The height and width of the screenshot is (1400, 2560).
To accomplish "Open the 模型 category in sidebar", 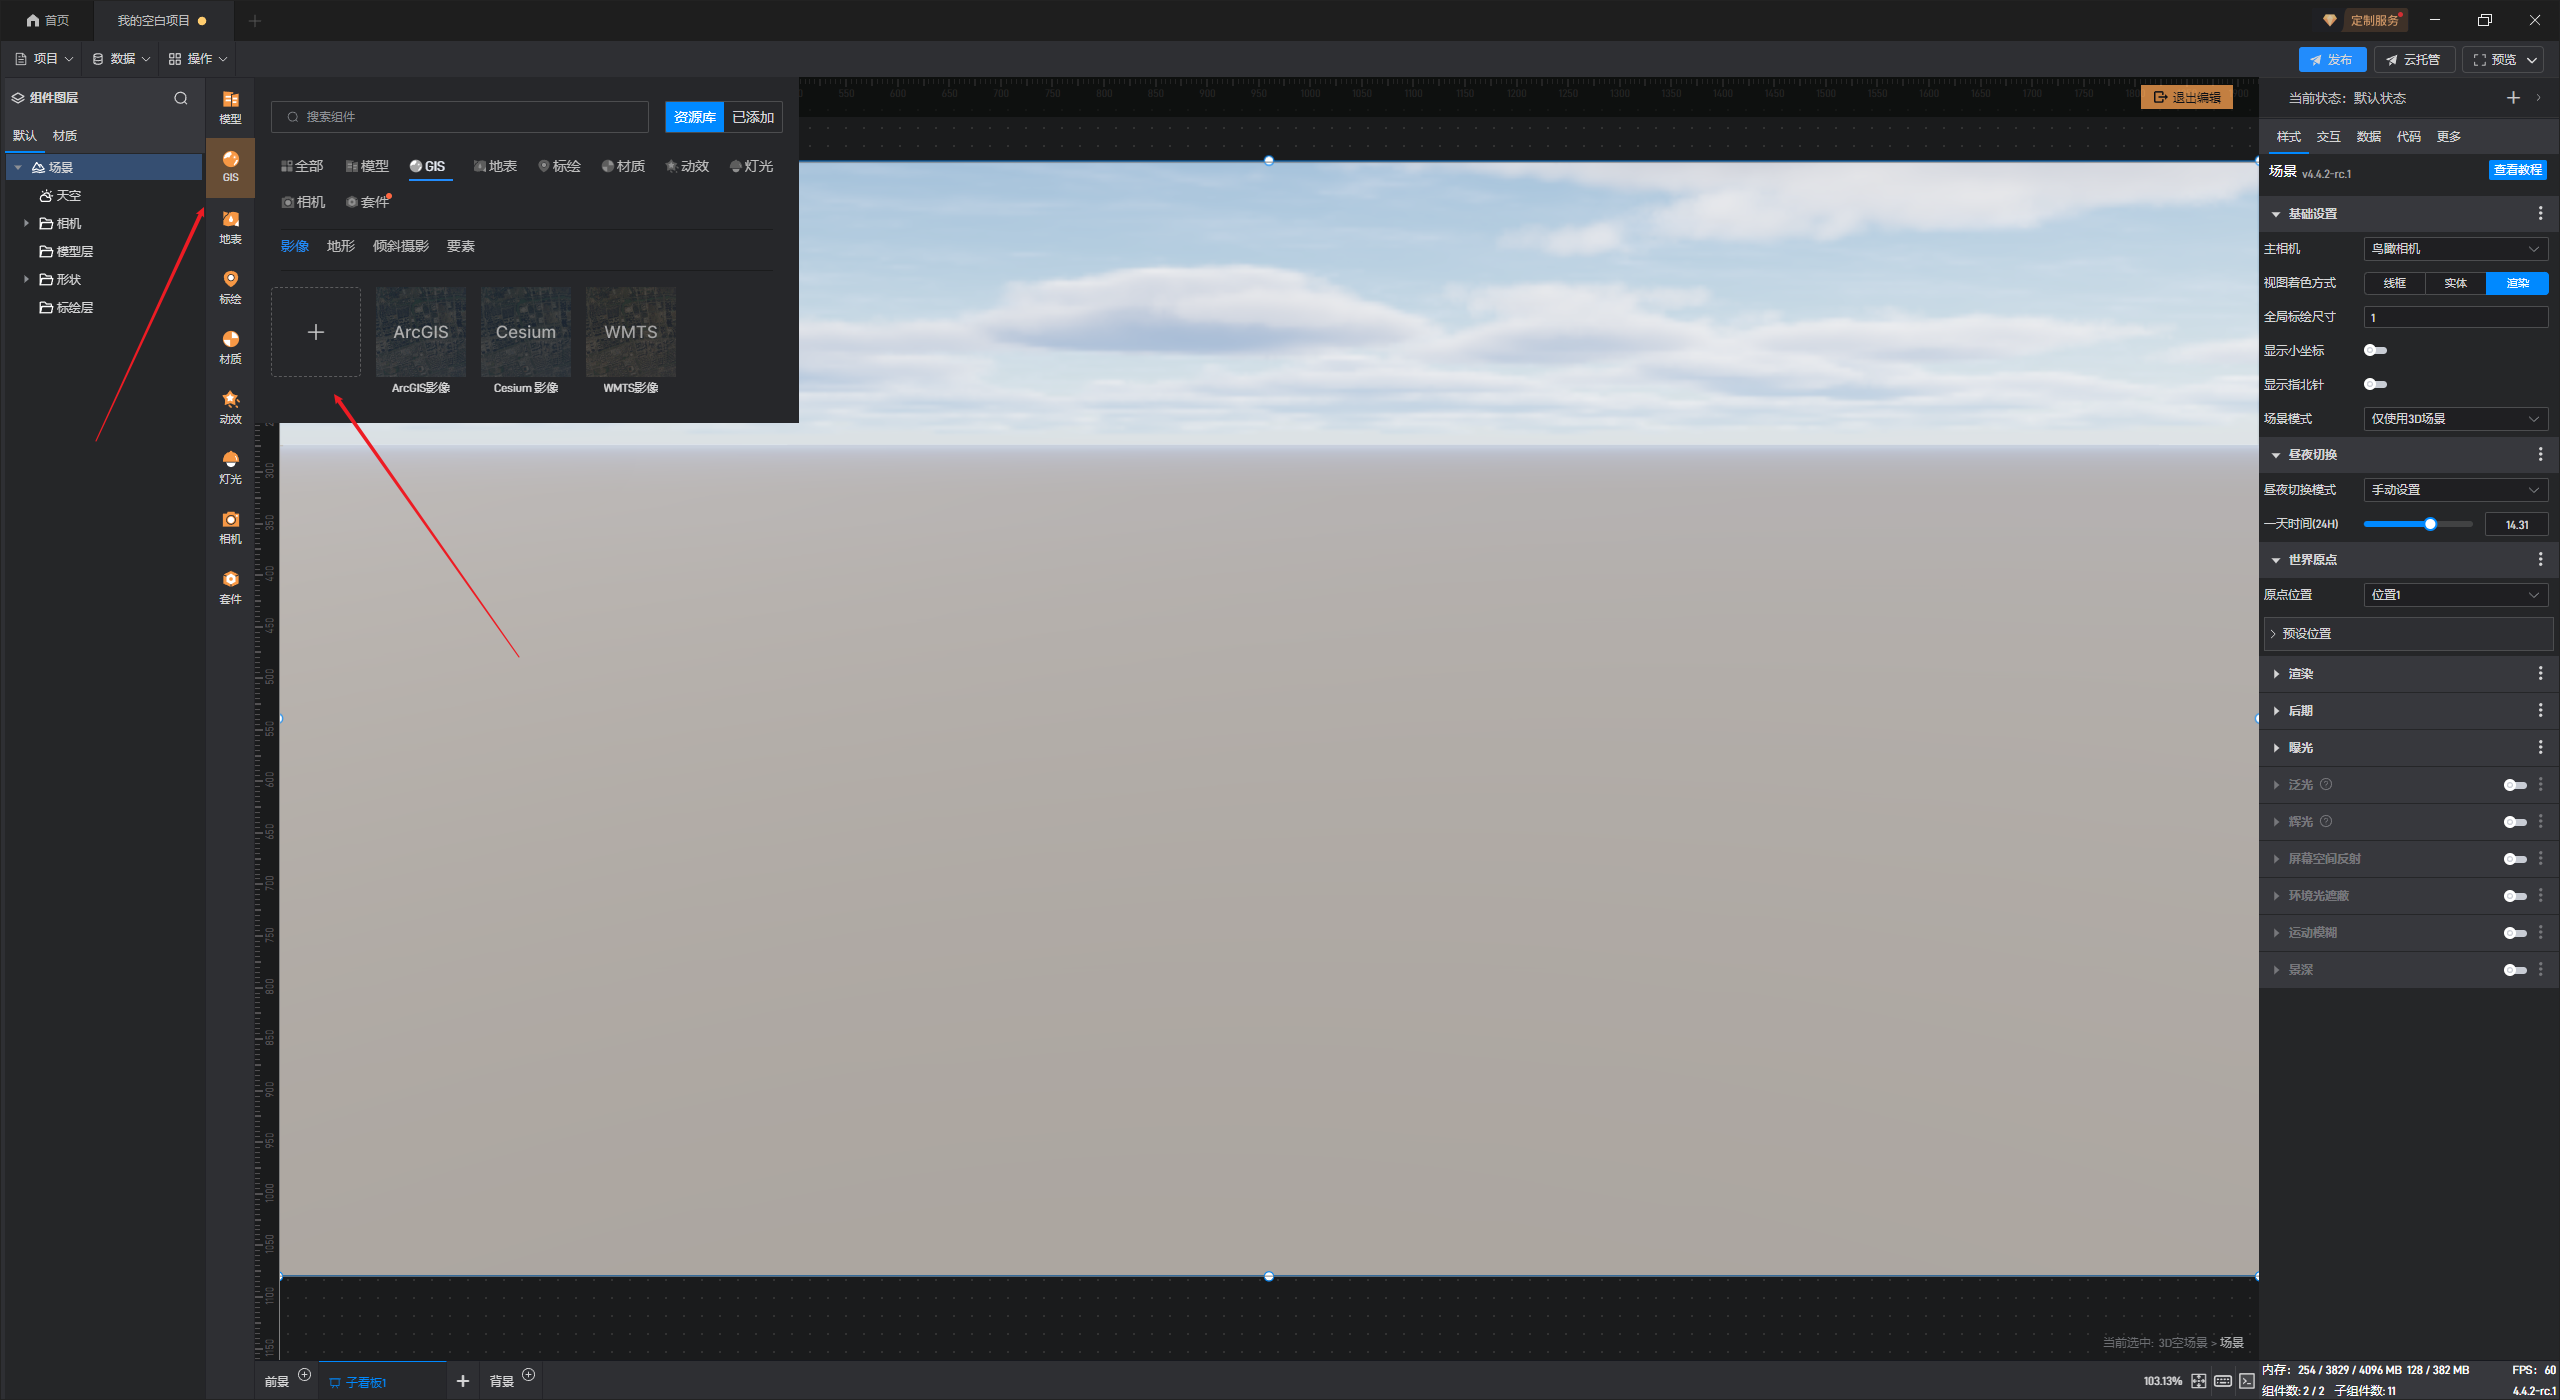I will (x=230, y=106).
